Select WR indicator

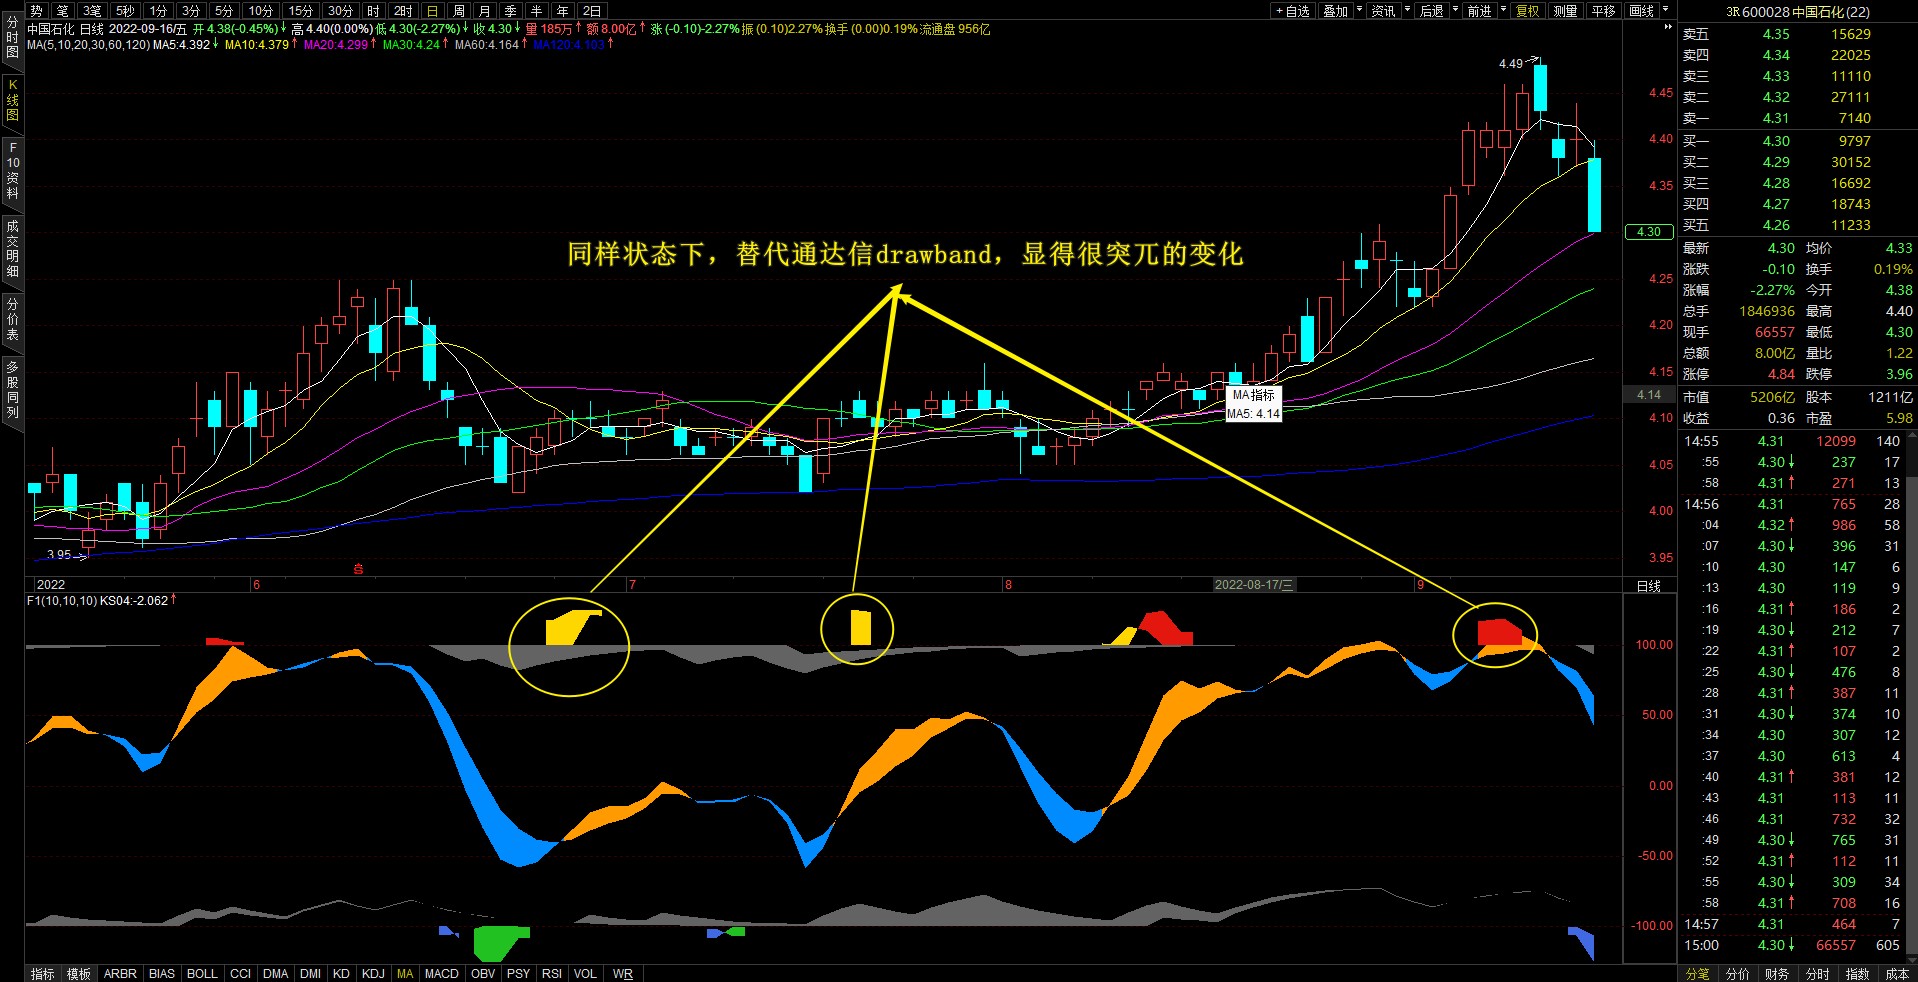pos(623,973)
